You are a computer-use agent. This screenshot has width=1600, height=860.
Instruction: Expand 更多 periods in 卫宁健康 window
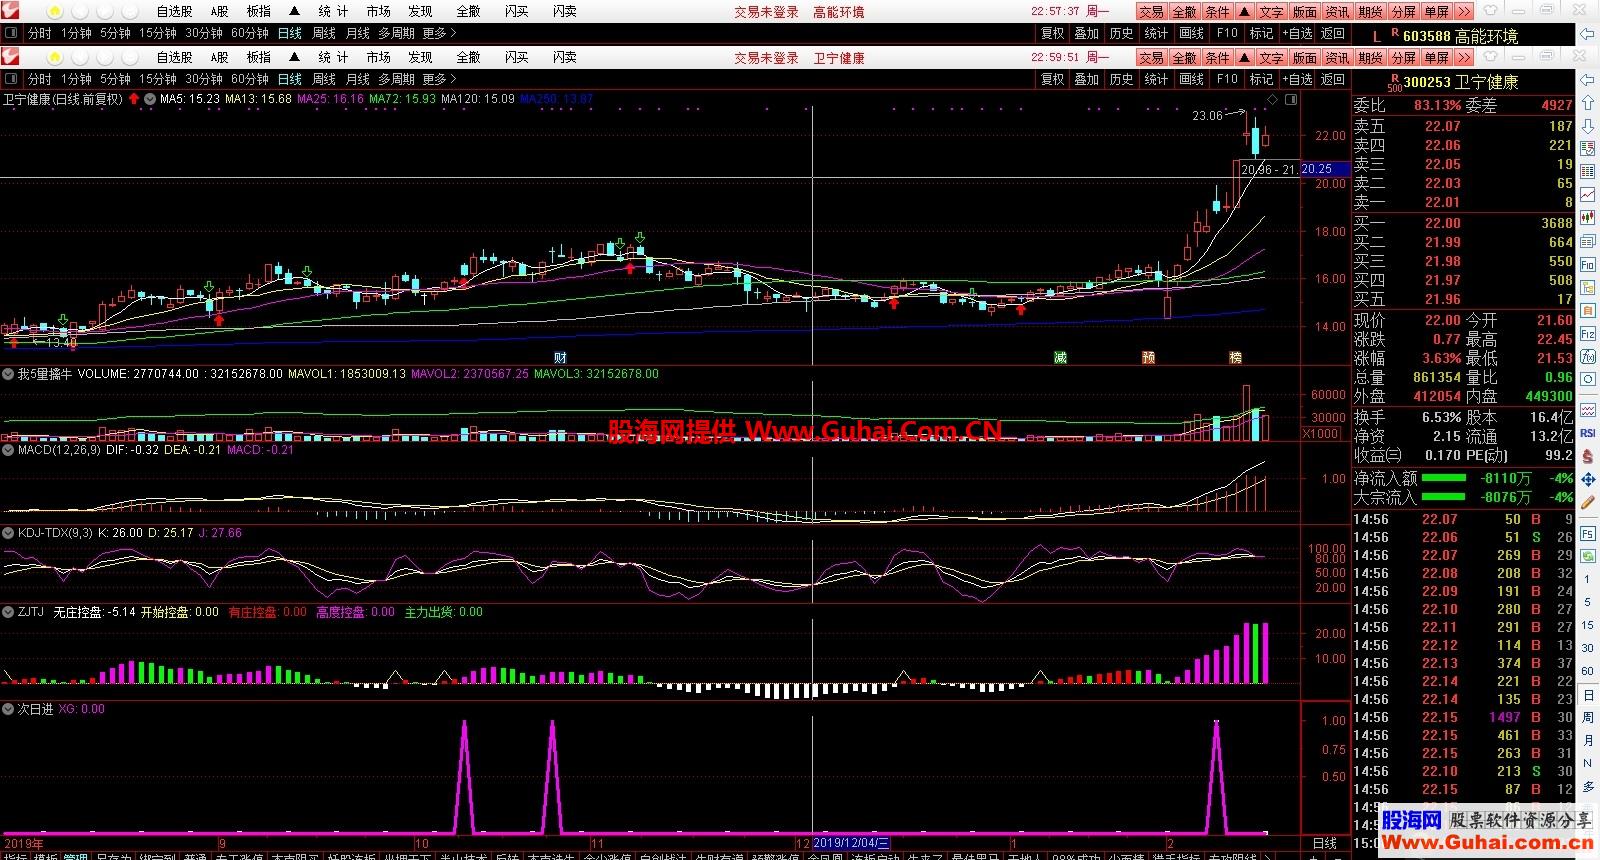439,79
